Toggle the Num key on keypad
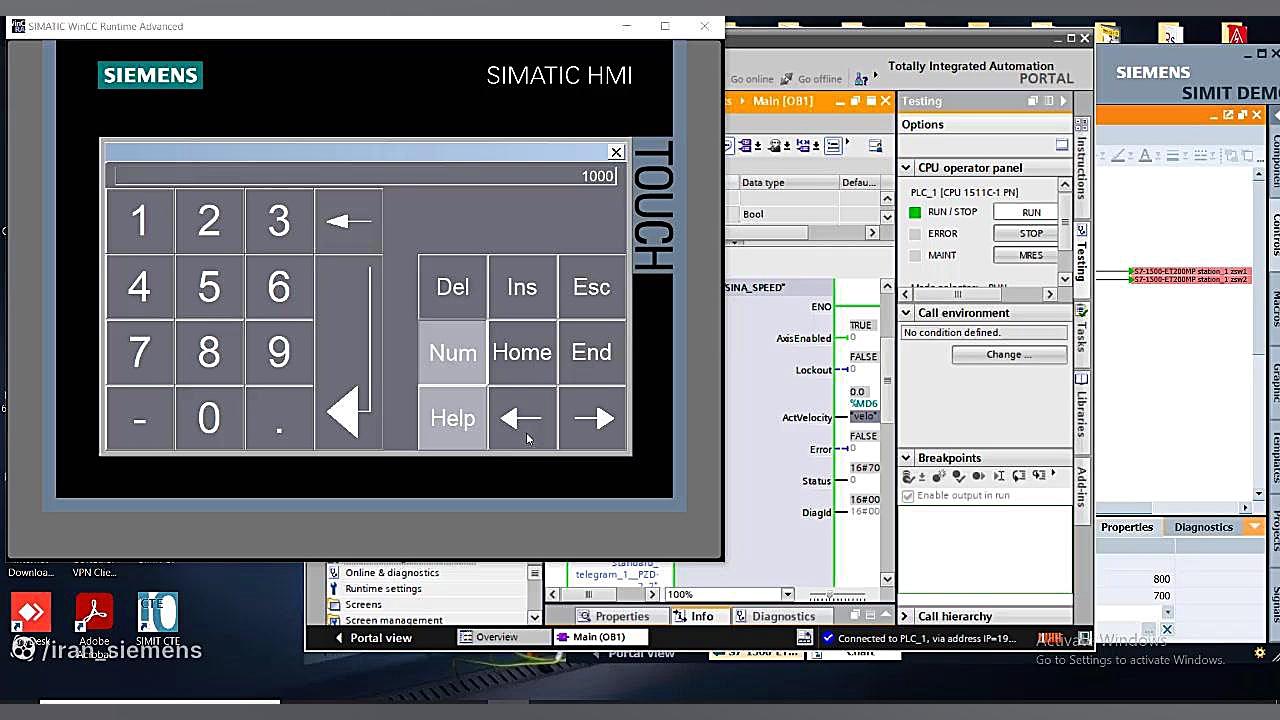 [452, 352]
